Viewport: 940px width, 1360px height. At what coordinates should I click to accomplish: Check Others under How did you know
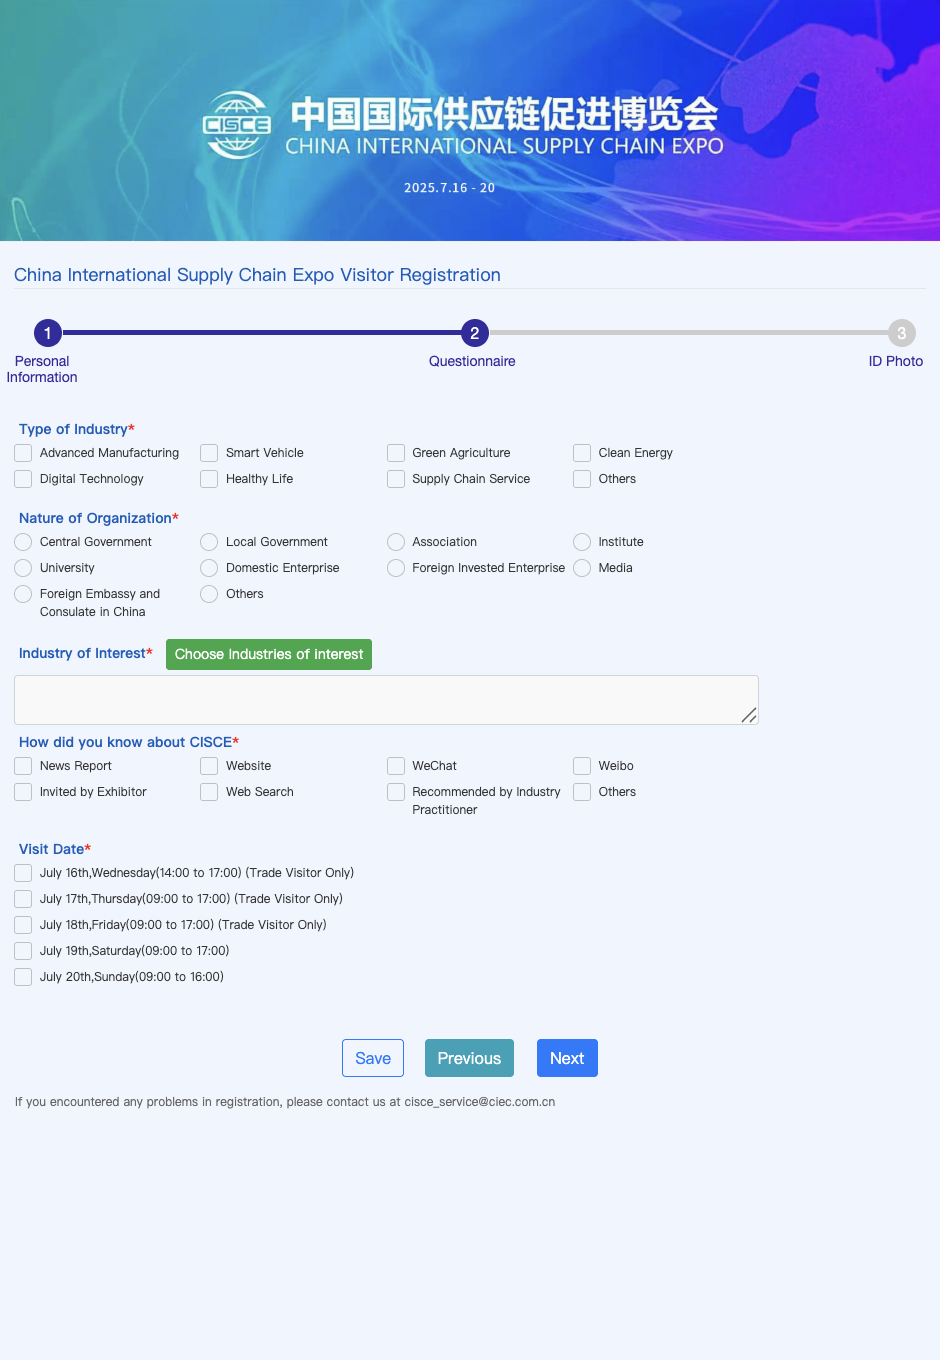(582, 792)
